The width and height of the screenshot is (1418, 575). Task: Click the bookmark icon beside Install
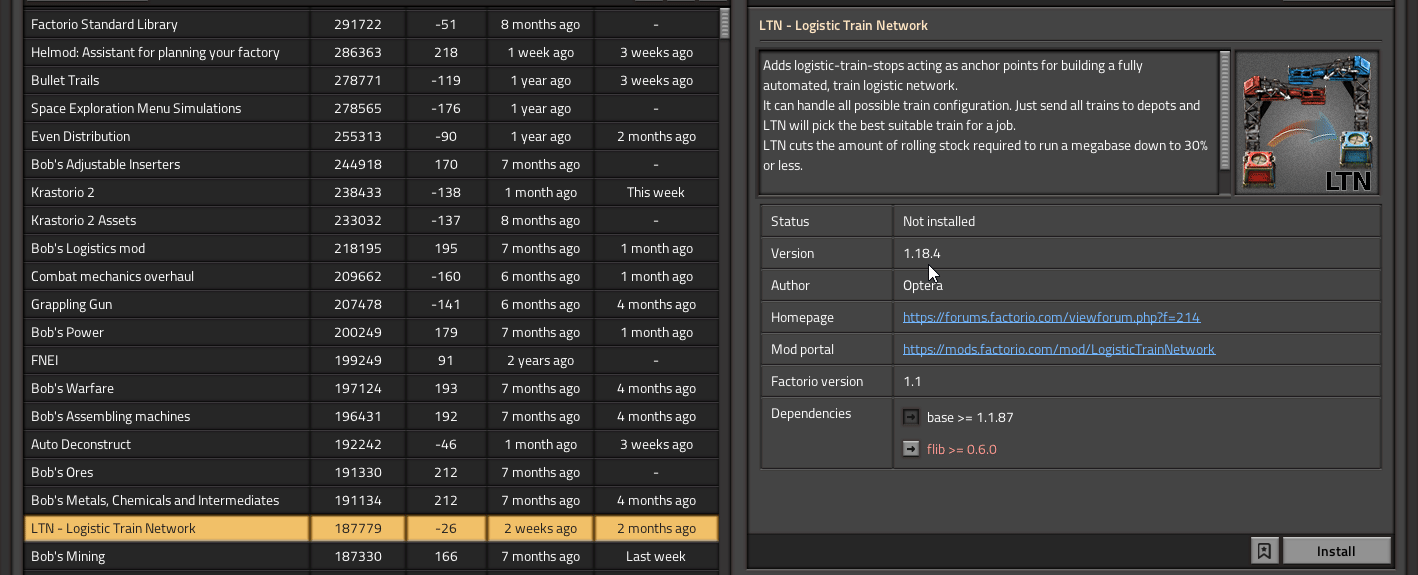click(x=1264, y=551)
